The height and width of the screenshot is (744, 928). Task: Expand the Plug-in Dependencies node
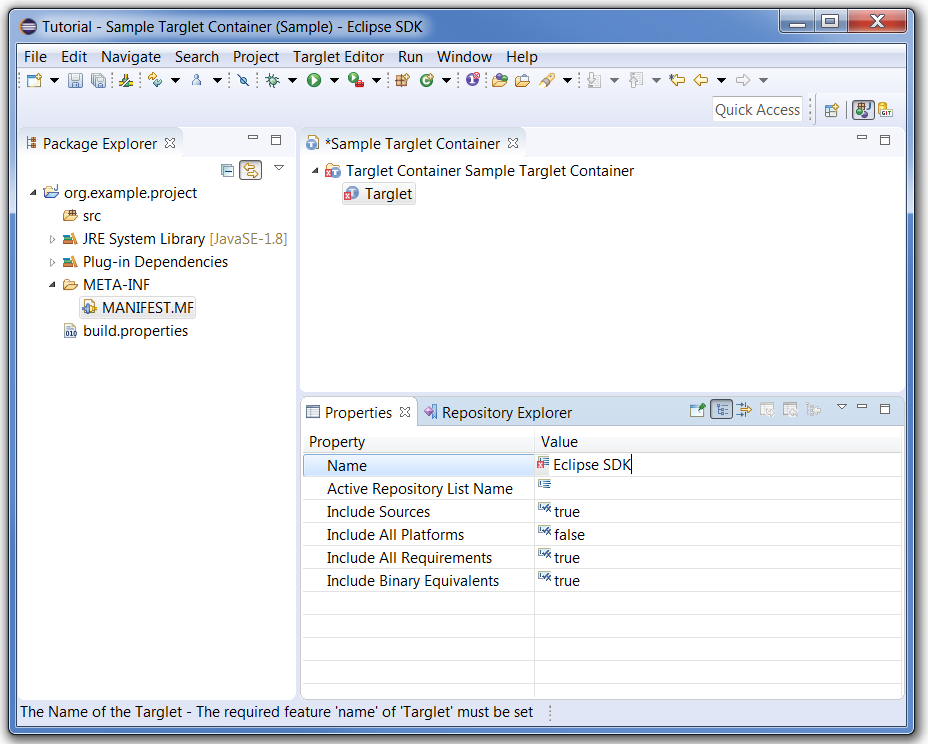52,262
